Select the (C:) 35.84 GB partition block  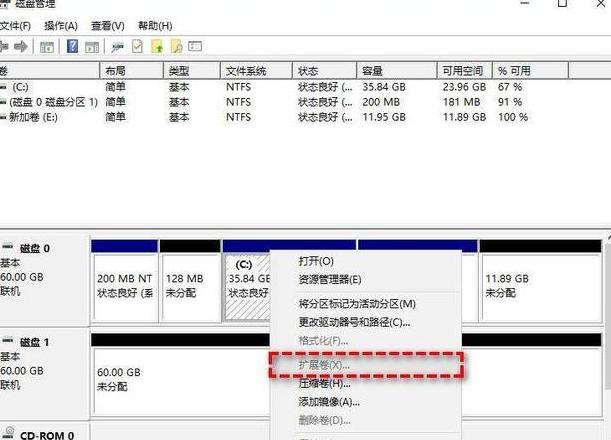(247, 286)
